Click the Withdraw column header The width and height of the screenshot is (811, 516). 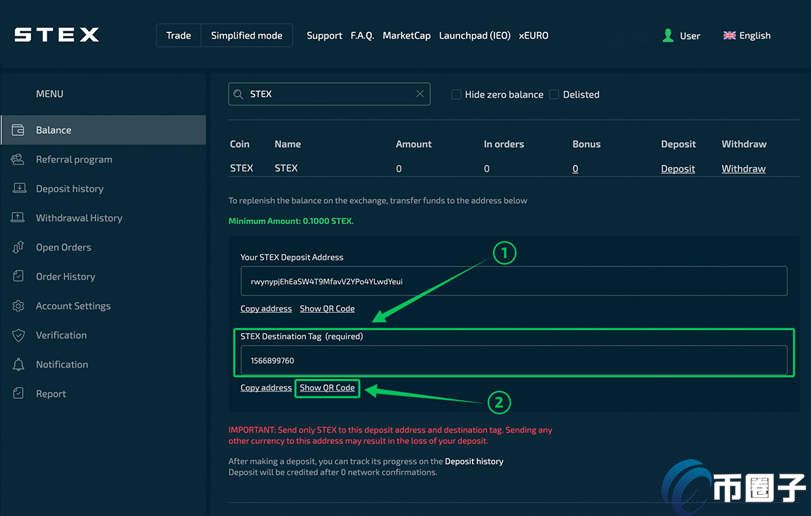tap(744, 144)
